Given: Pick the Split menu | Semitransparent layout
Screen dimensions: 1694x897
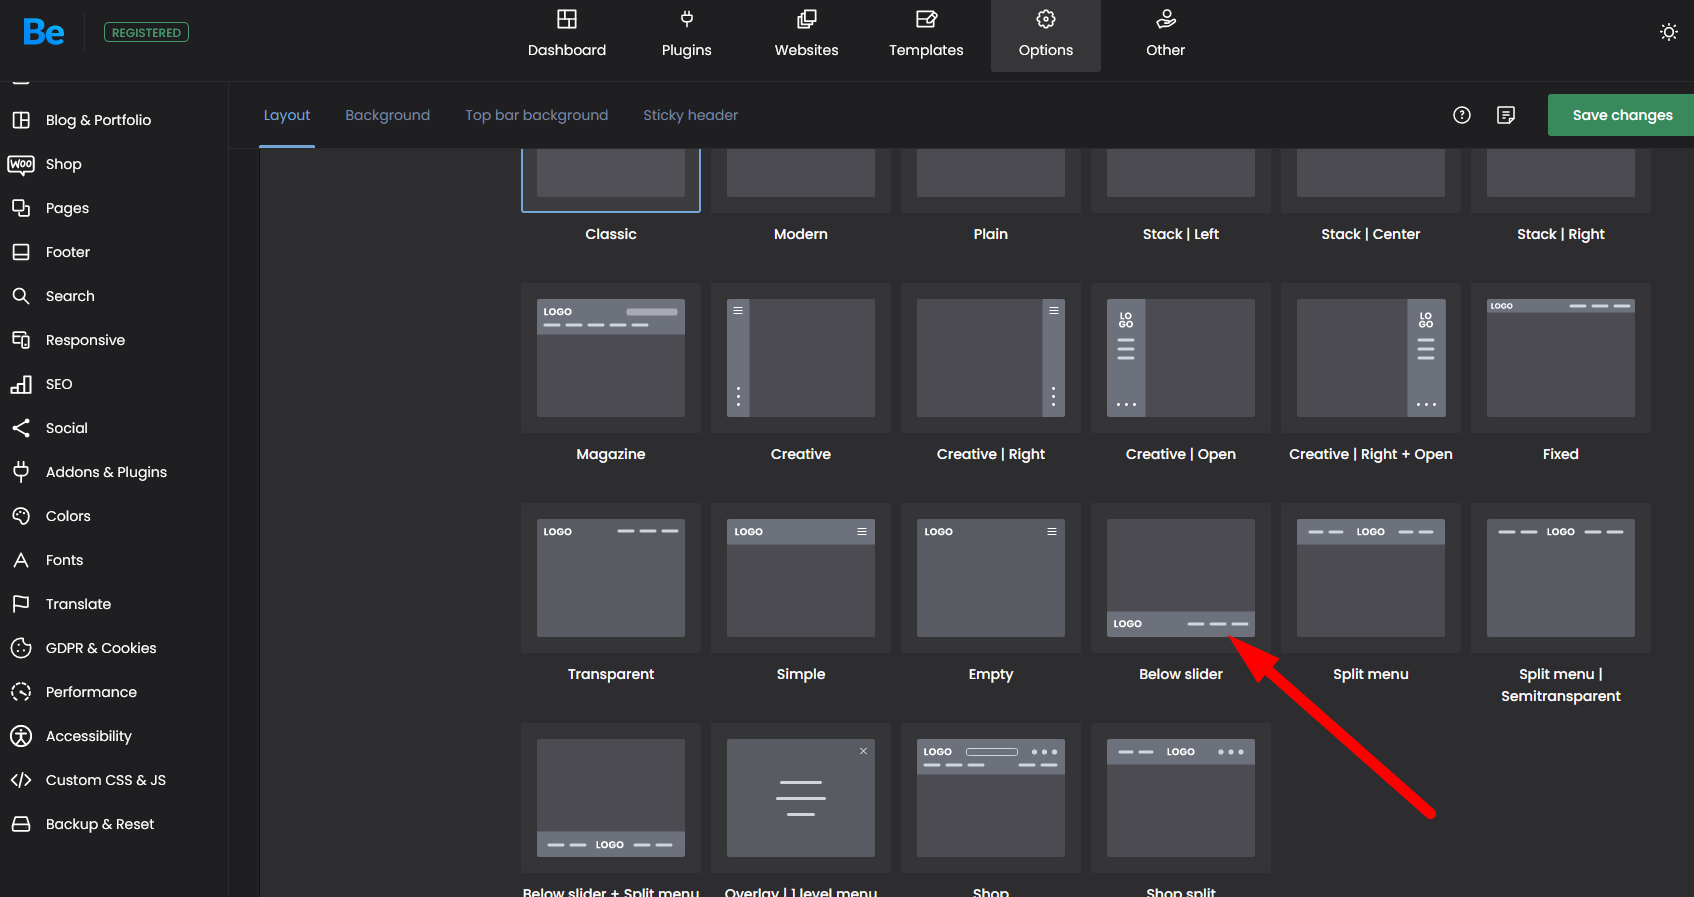Looking at the screenshot, I should 1561,578.
